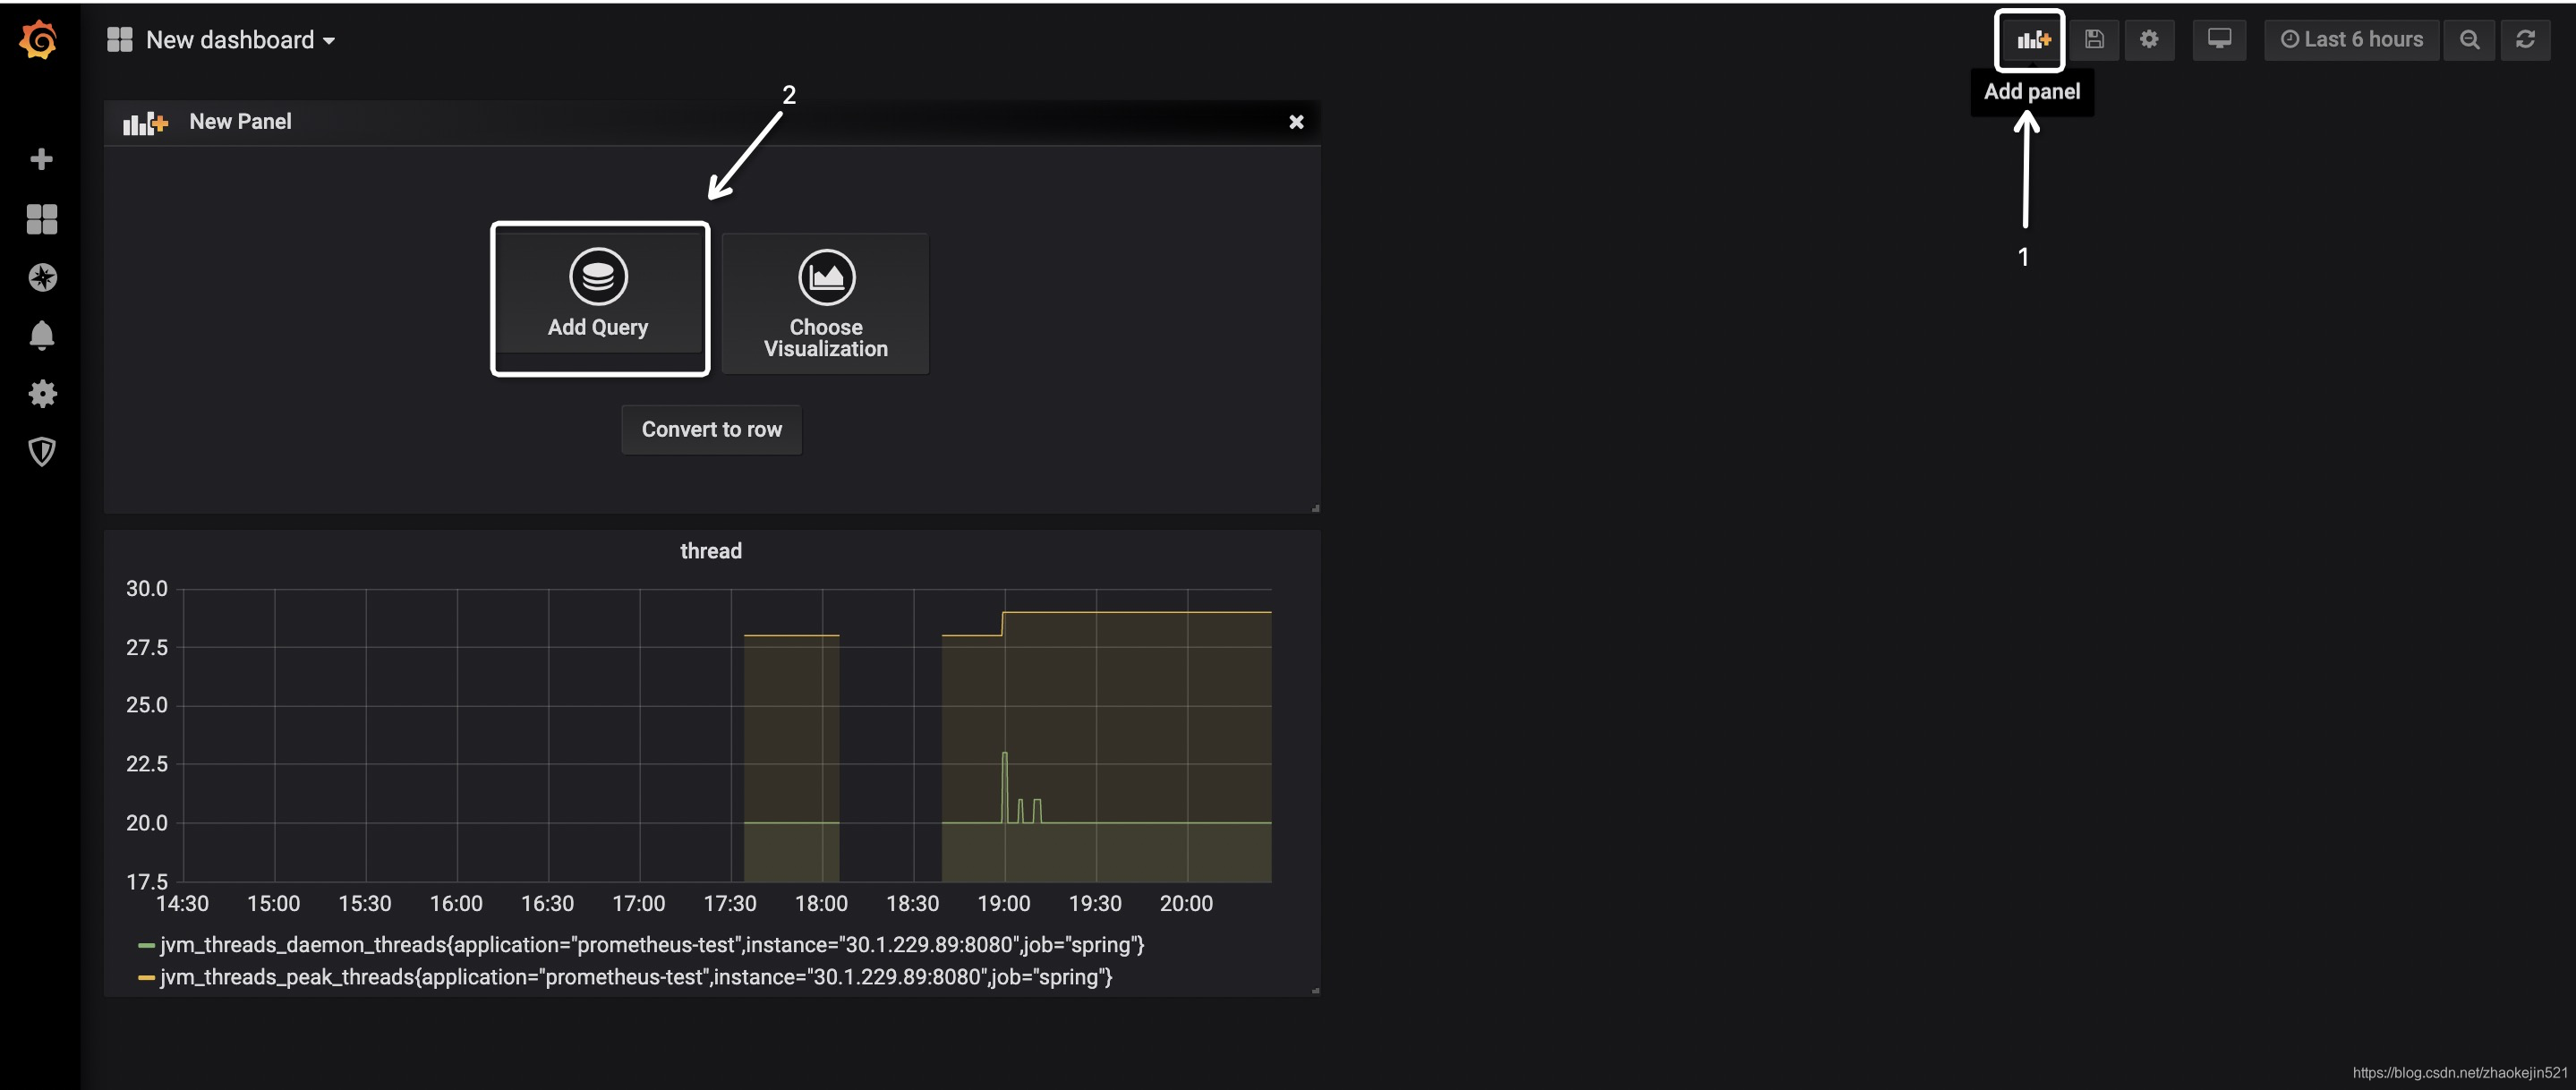Click the TV/kiosk mode display icon
The height and width of the screenshot is (1090, 2576).
pyautogui.click(x=2222, y=38)
